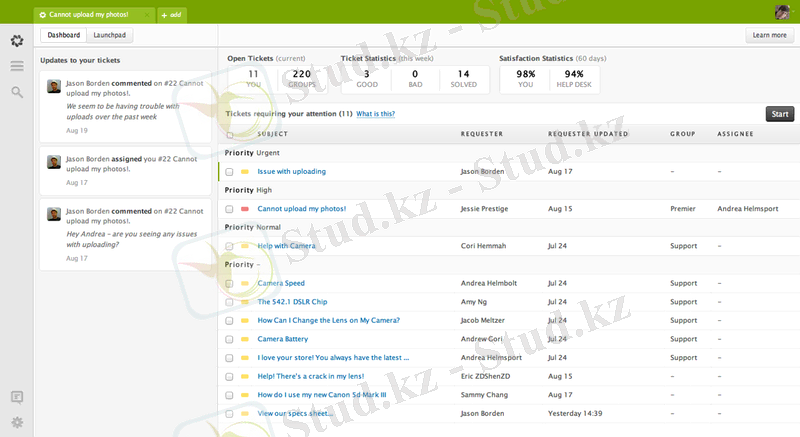Check the 'Camera Speed' ticket checkbox
This screenshot has height=437, width=800.
230,284
